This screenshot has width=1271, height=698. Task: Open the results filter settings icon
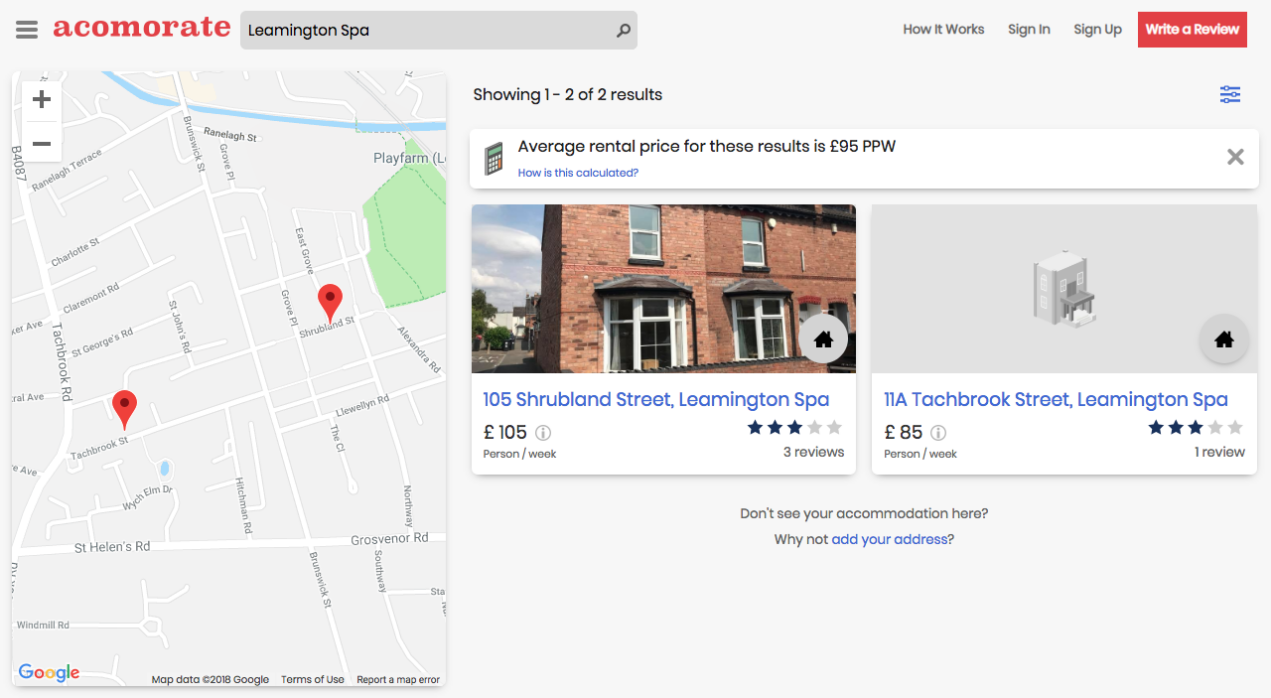point(1230,94)
